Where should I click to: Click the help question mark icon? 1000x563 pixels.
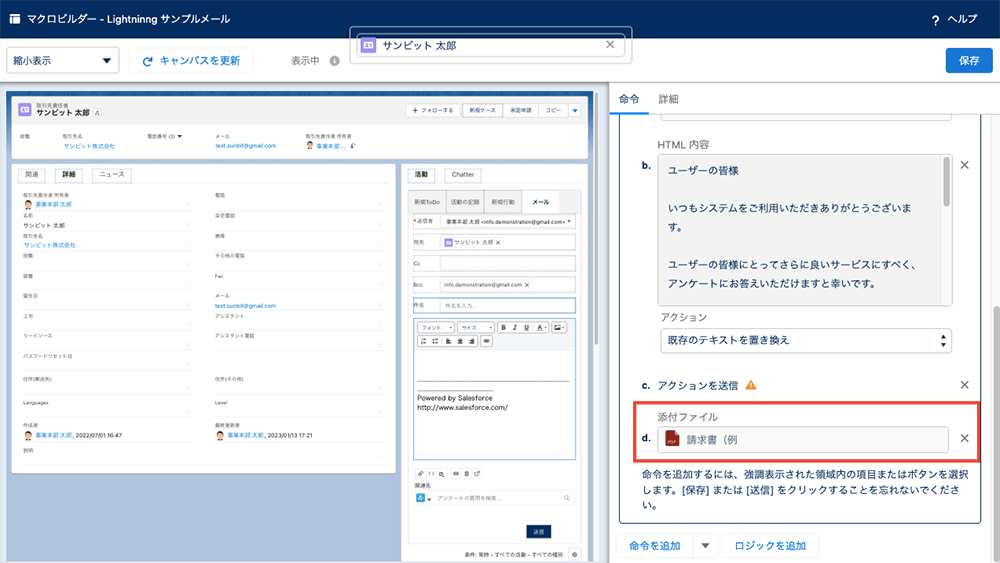[935, 20]
